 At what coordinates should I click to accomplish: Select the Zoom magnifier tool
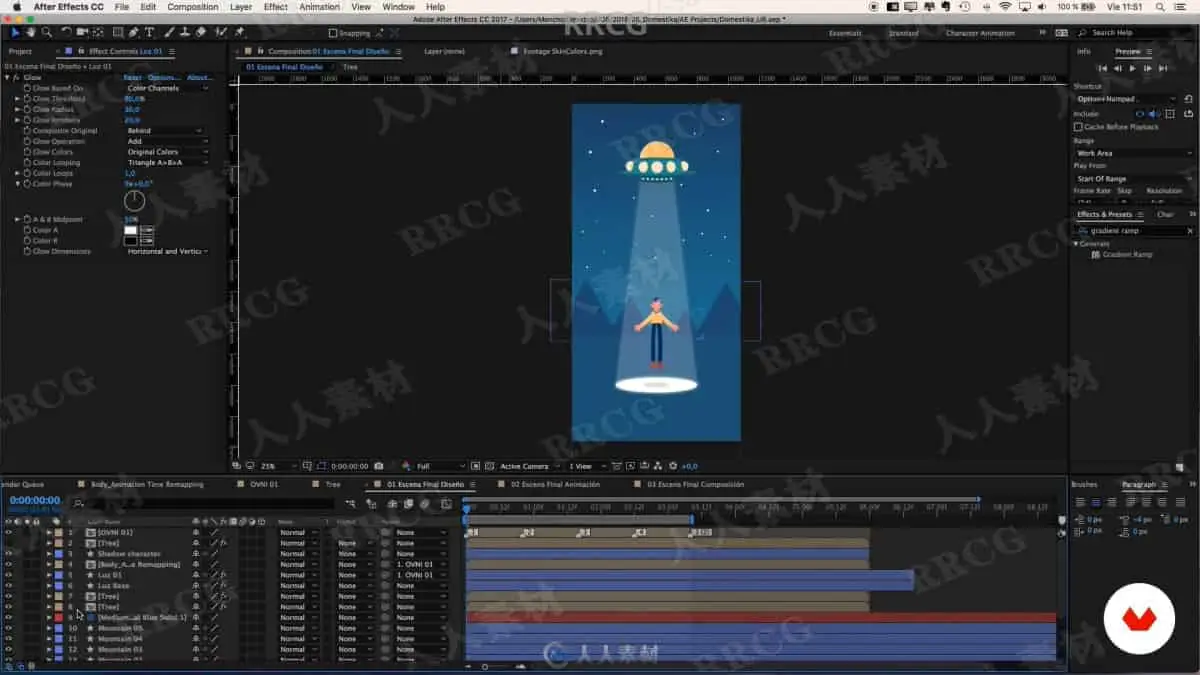tap(47, 32)
